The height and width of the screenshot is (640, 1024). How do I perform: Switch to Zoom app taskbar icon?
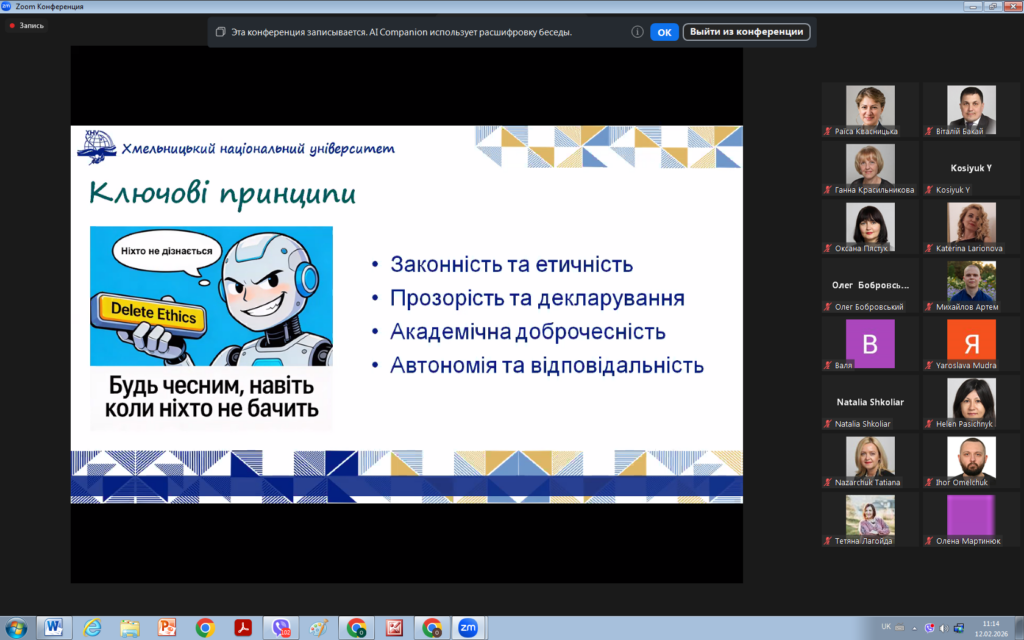pyautogui.click(x=467, y=627)
